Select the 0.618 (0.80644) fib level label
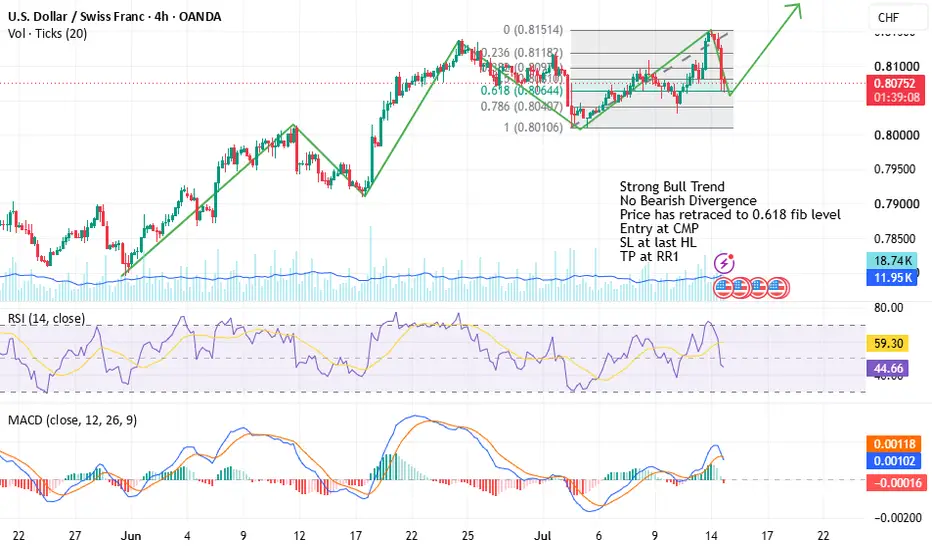Viewport: 932px width, 550px height. pyautogui.click(x=521, y=90)
